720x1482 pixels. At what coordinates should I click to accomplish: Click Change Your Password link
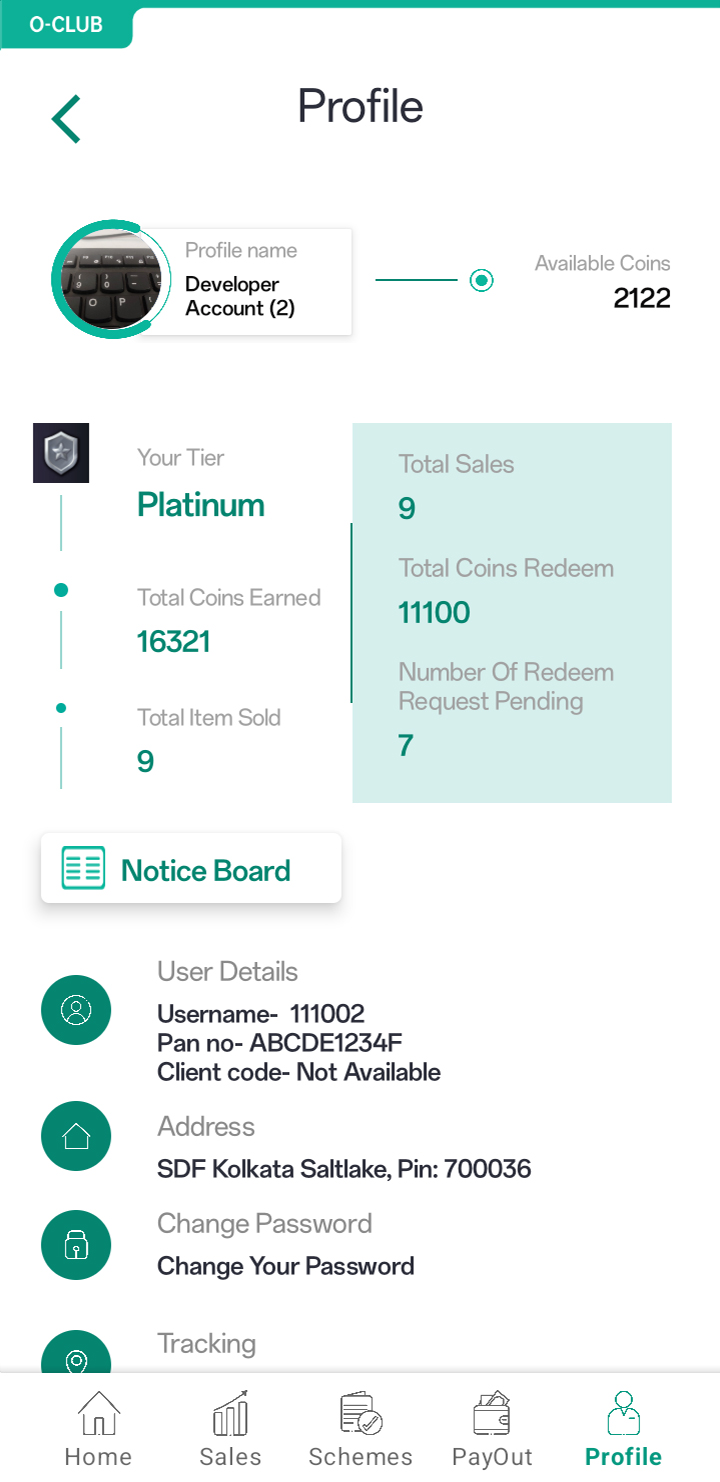(x=286, y=1266)
